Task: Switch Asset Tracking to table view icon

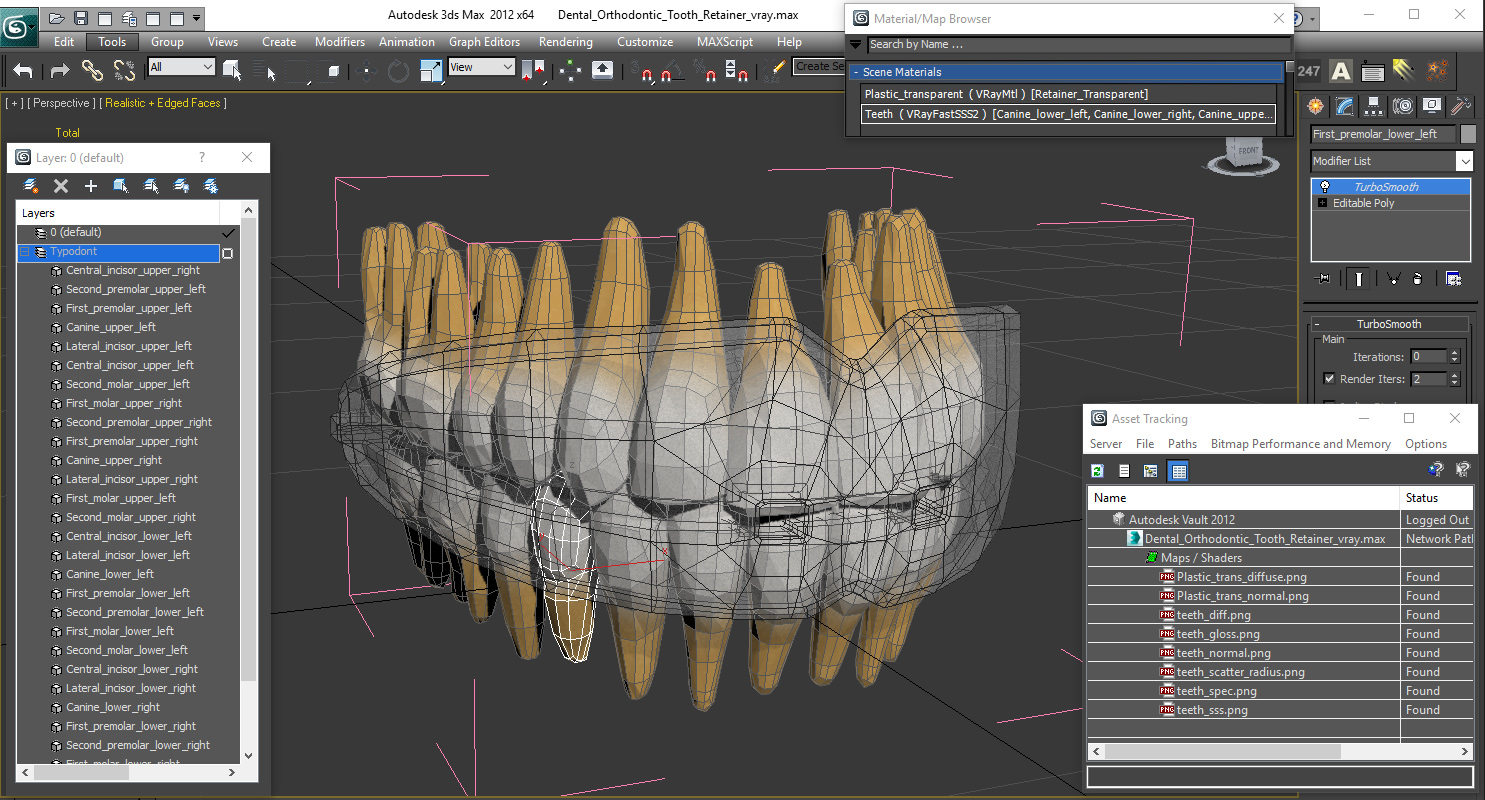Action: (1179, 471)
